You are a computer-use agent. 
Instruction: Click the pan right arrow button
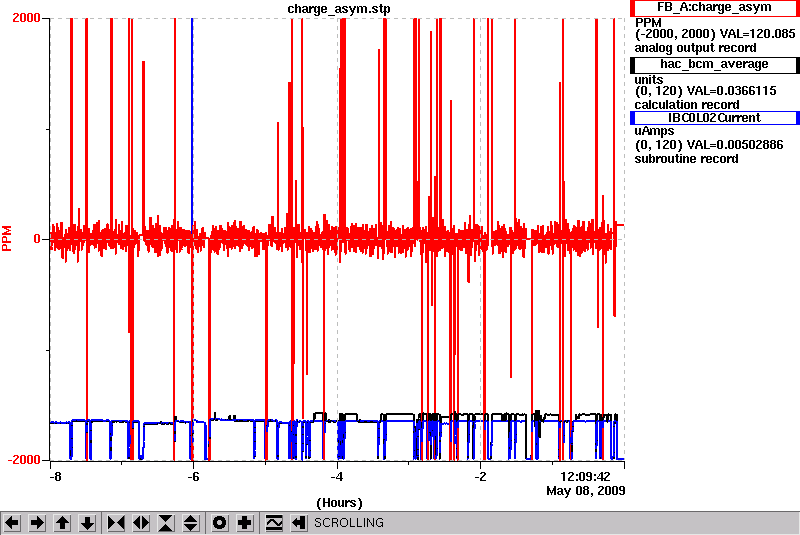pos(37,523)
